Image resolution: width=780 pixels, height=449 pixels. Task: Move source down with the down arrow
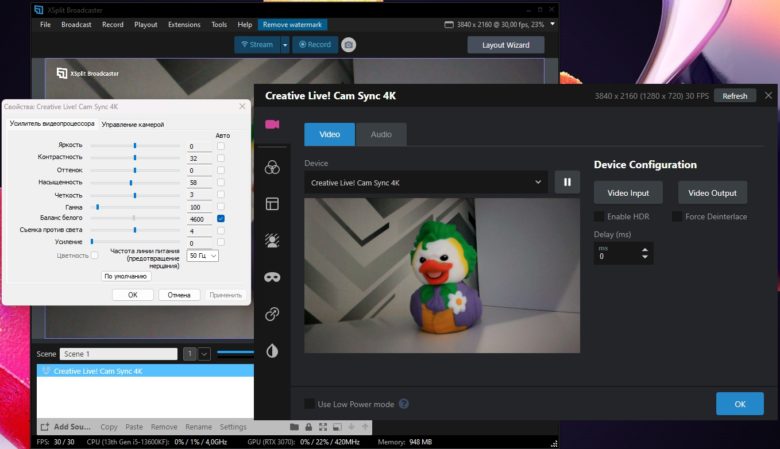pos(351,427)
